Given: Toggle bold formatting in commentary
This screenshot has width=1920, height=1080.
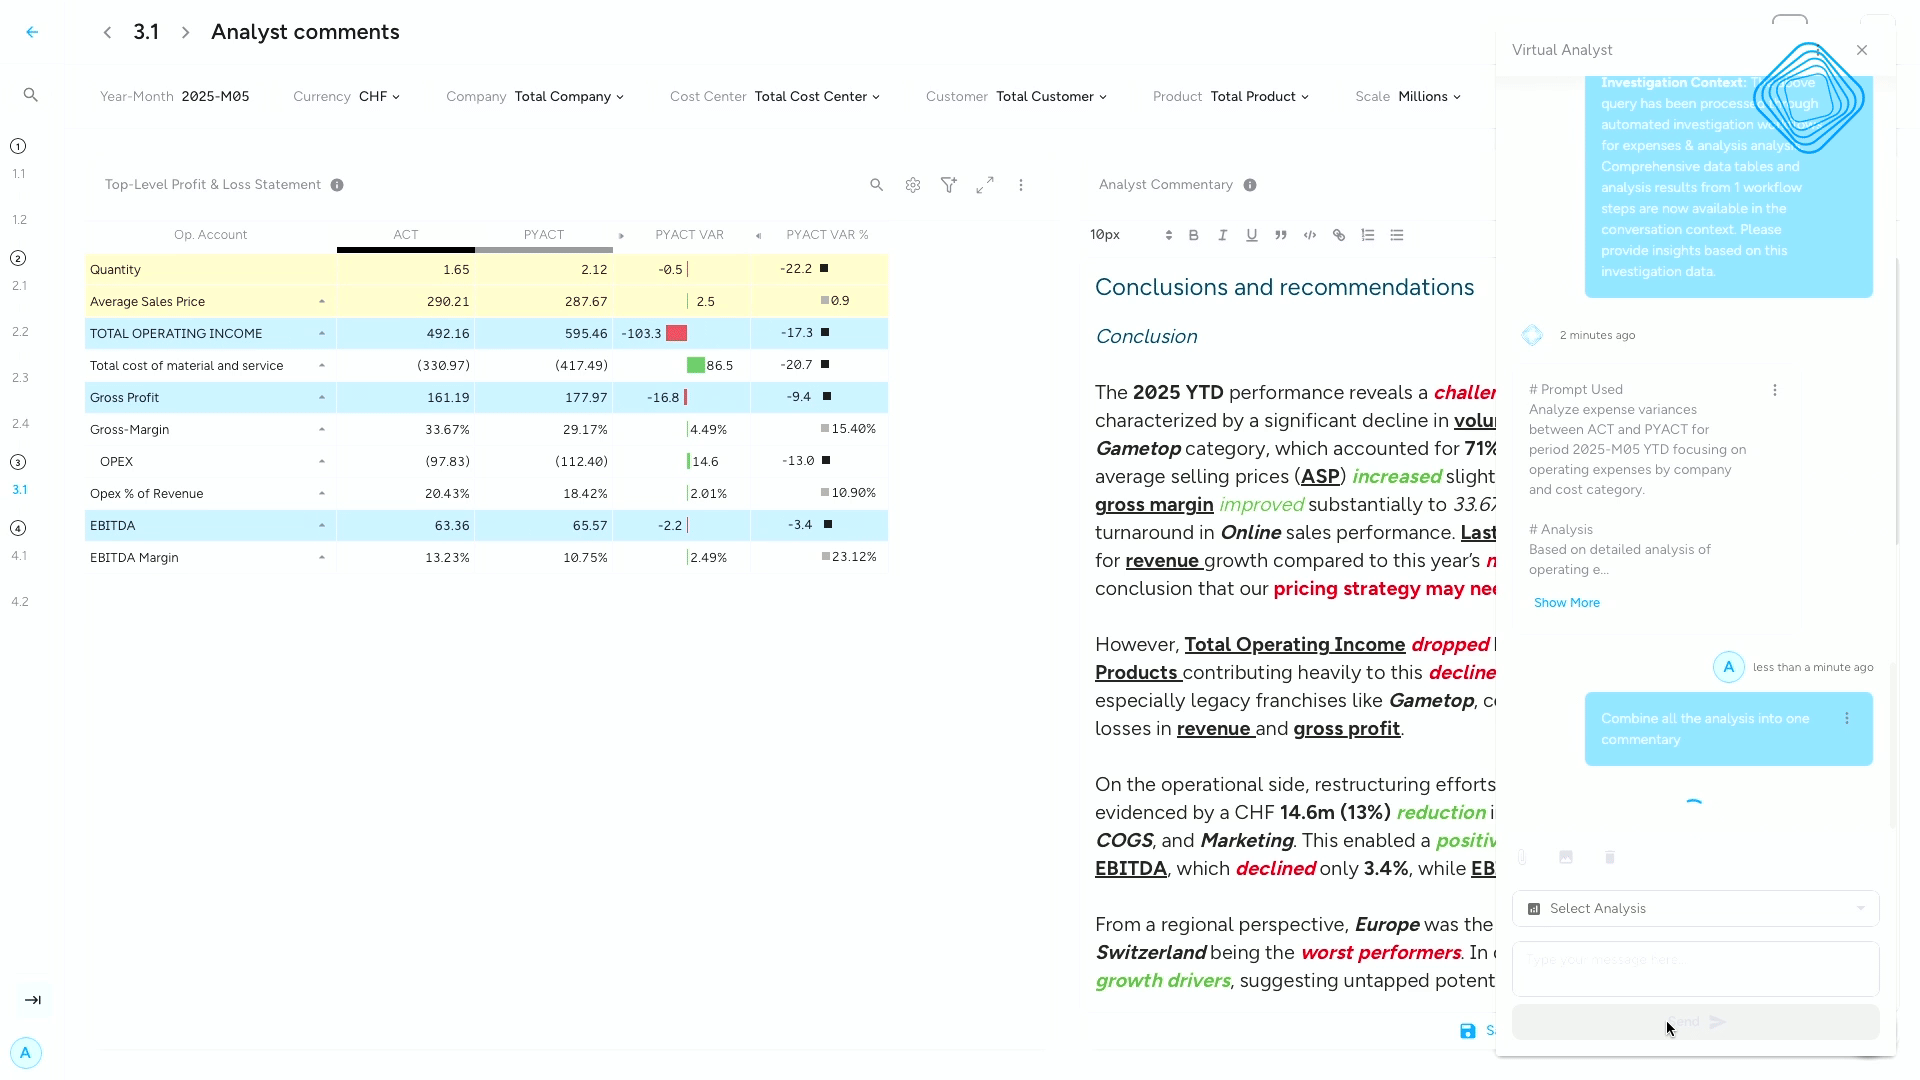Looking at the screenshot, I should pyautogui.click(x=1193, y=235).
